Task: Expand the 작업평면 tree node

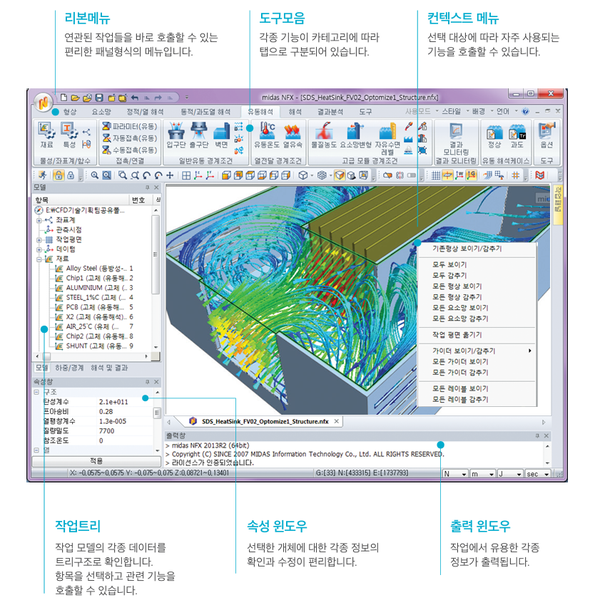Action: pyautogui.click(x=39, y=240)
